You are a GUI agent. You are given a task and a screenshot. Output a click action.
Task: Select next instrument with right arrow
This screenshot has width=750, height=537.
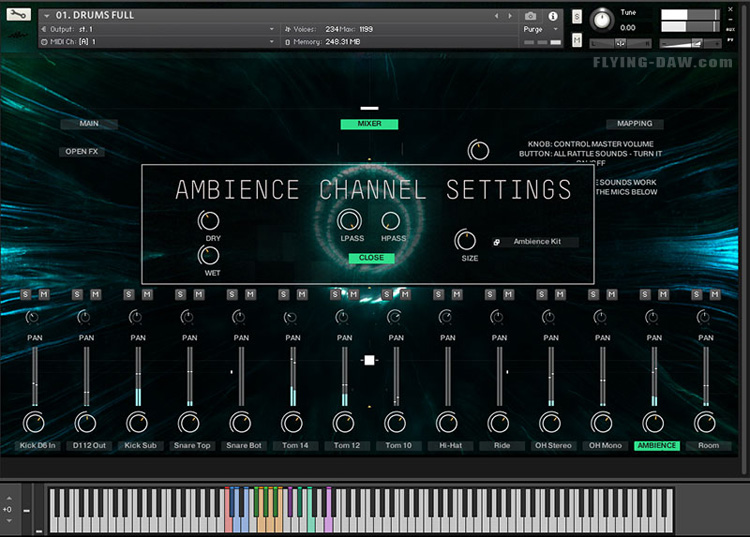tap(510, 16)
